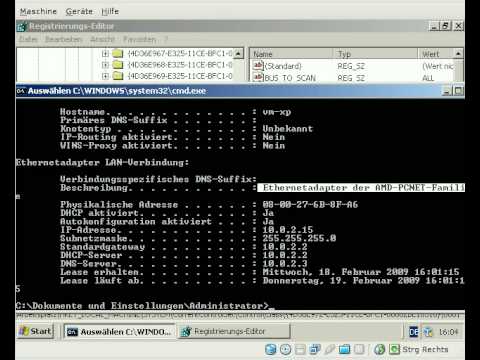Screen dimensions: 480x360
Task: Expand the {4D36E968-E325-11CE-BFC1 registry key
Action: [105, 65]
